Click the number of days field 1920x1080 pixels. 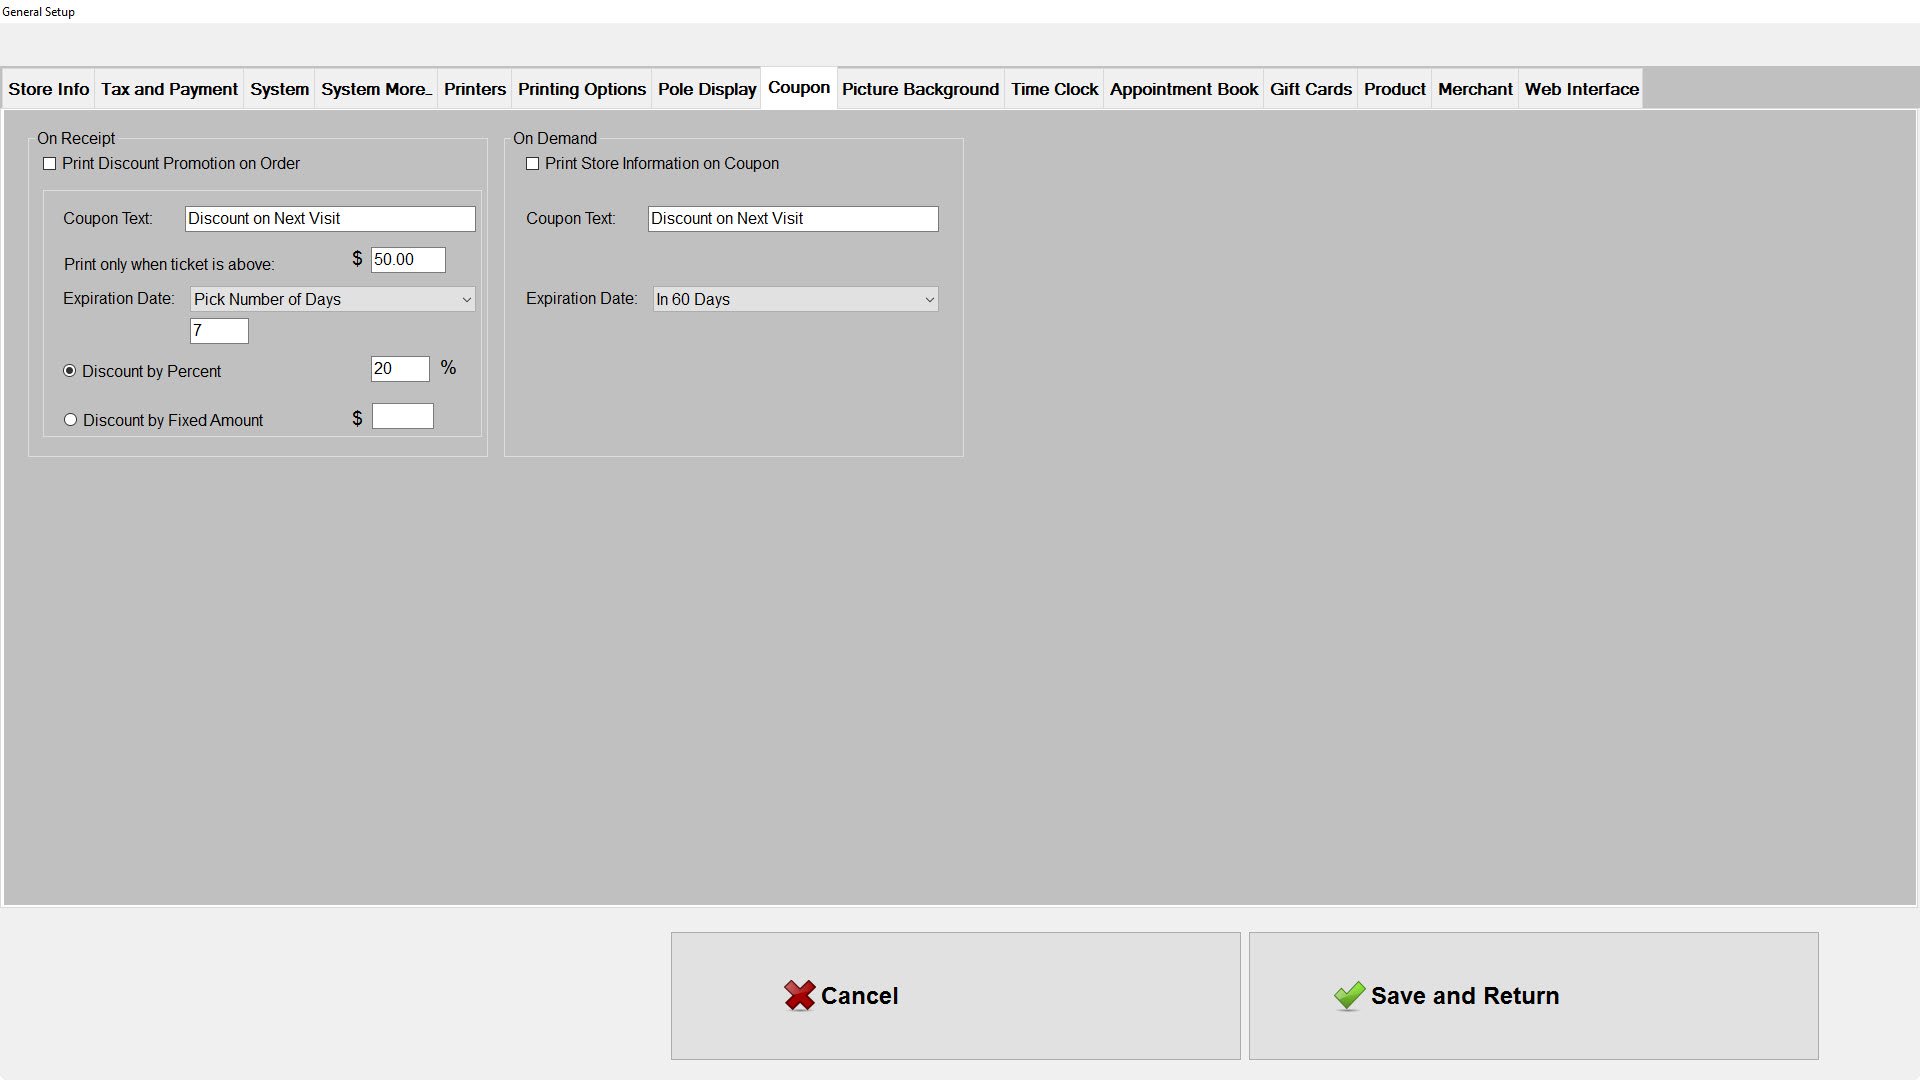[x=219, y=331]
